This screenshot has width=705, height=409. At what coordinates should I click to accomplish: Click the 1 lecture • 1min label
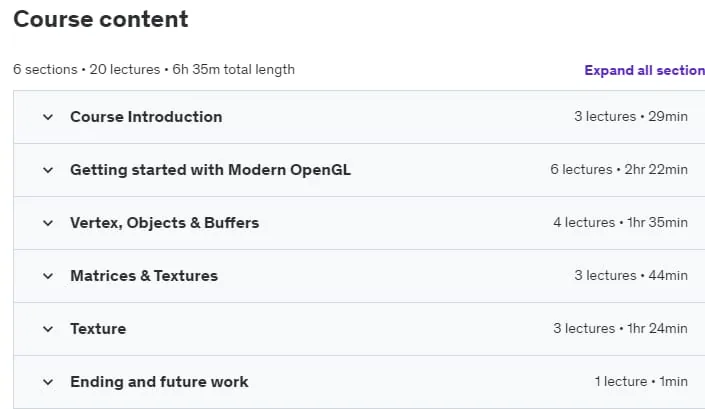click(641, 382)
